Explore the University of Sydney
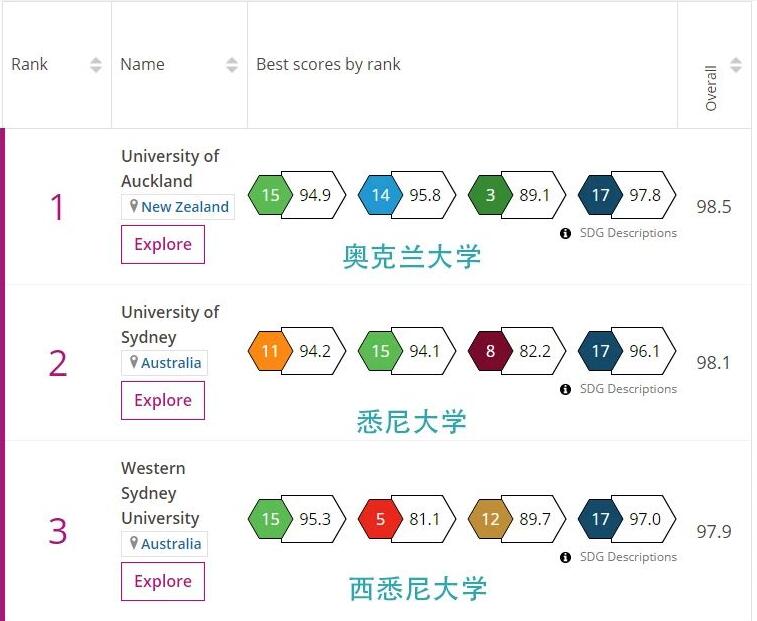 coord(163,400)
